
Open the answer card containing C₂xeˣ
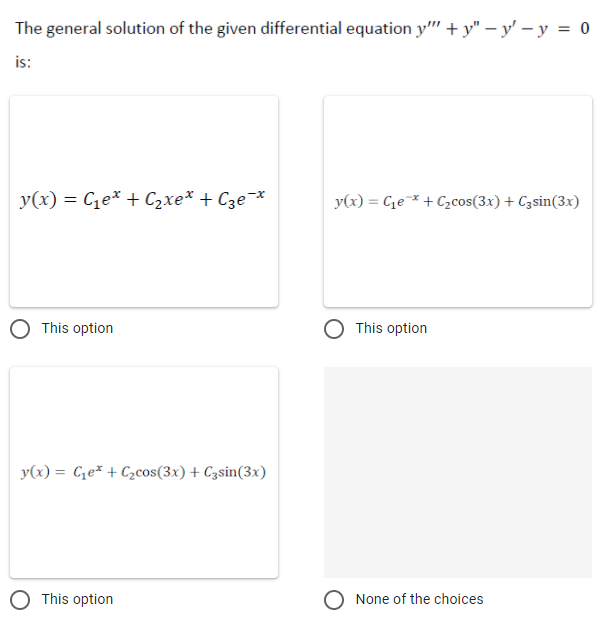(144, 201)
